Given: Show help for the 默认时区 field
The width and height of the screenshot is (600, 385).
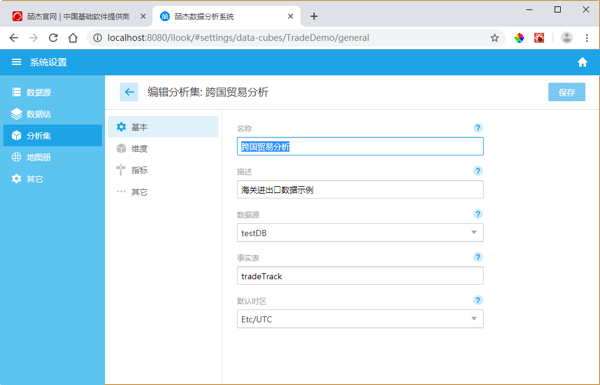Looking at the screenshot, I should (478, 300).
